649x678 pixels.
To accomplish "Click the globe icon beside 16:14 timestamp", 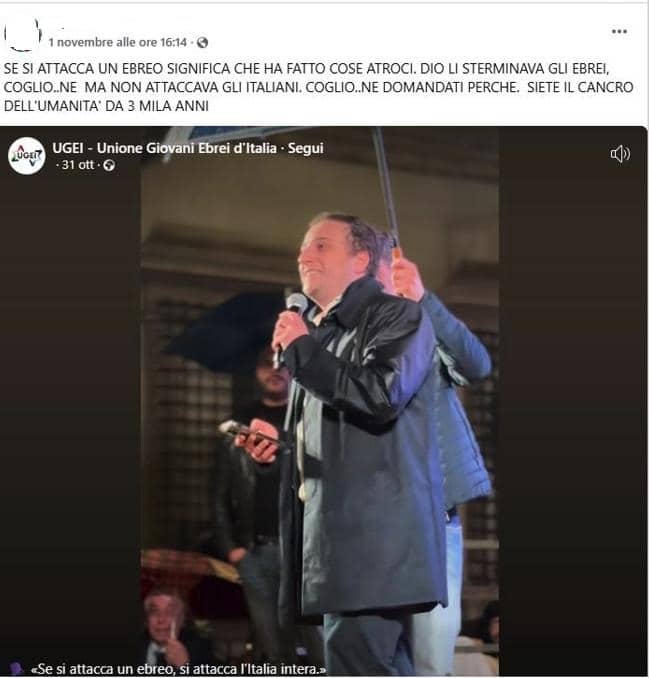I will (202, 42).
